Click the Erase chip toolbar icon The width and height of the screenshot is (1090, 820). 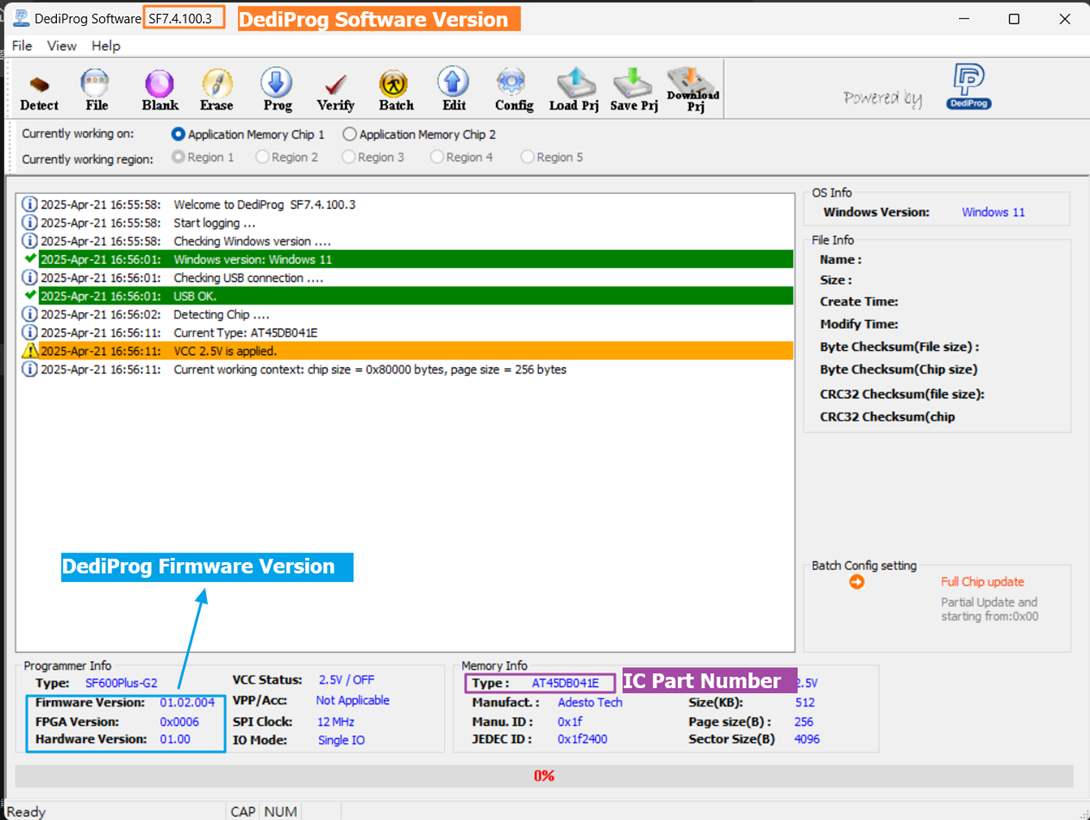[217, 90]
